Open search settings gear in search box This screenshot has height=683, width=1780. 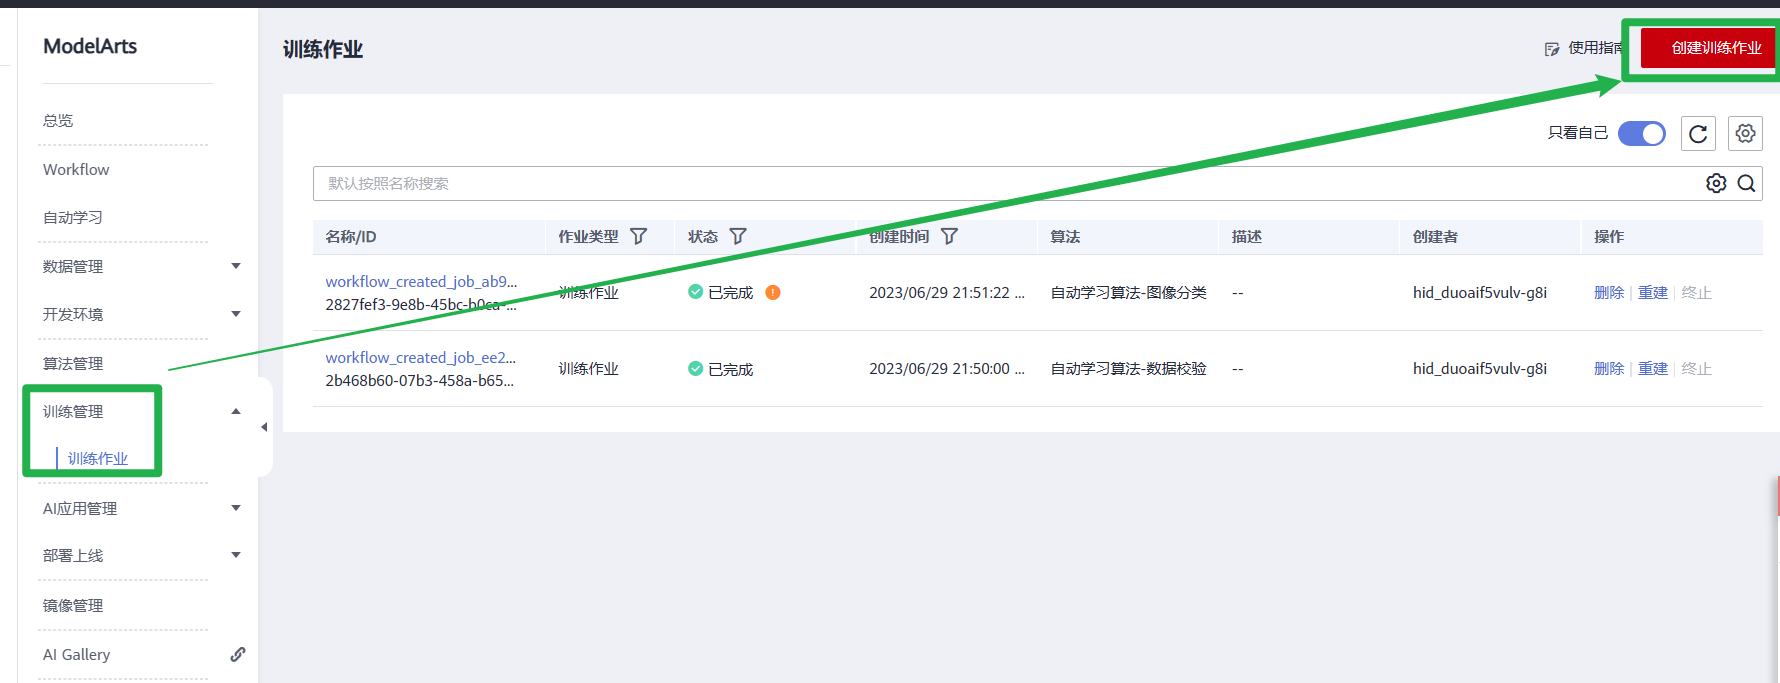tap(1716, 183)
